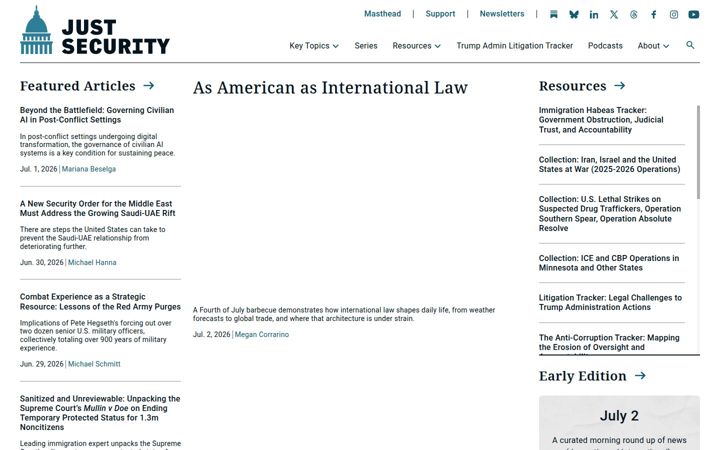Click the 'Jun. 29, 2026' date text
Viewport: 720px width, 450px height.
[x=41, y=364]
